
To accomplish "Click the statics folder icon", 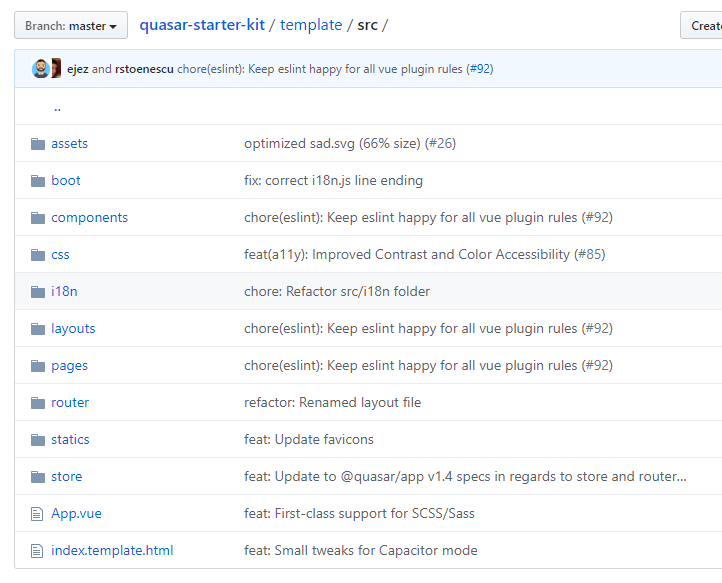I will pos(38,440).
